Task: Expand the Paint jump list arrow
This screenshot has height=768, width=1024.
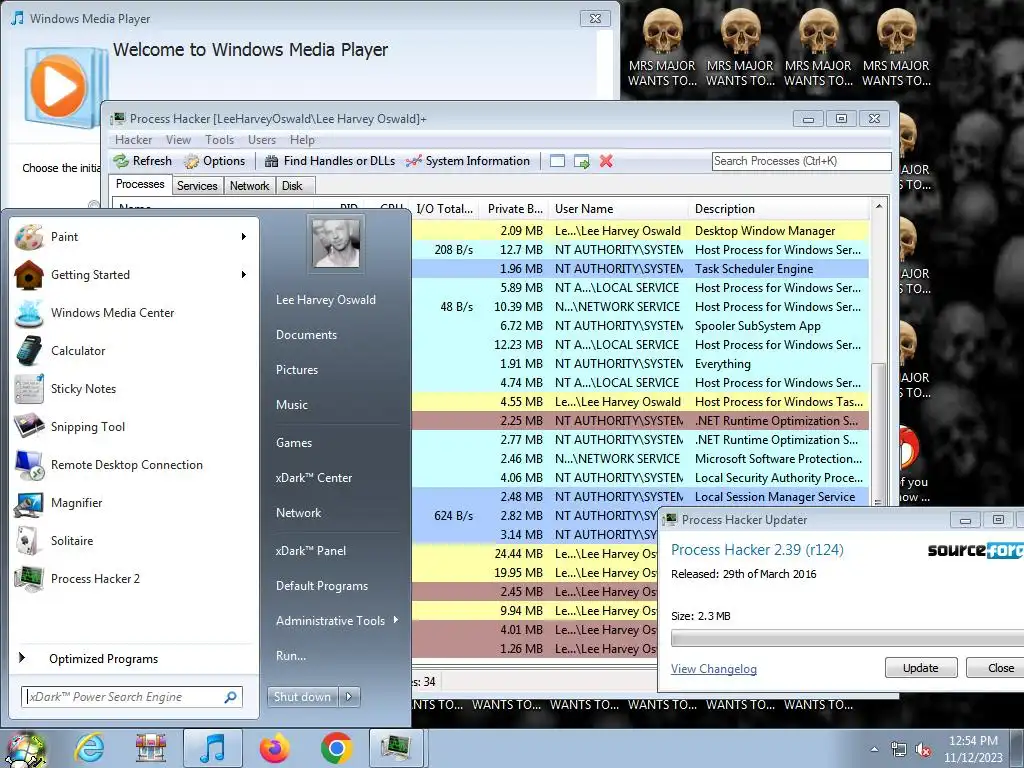Action: [244, 236]
